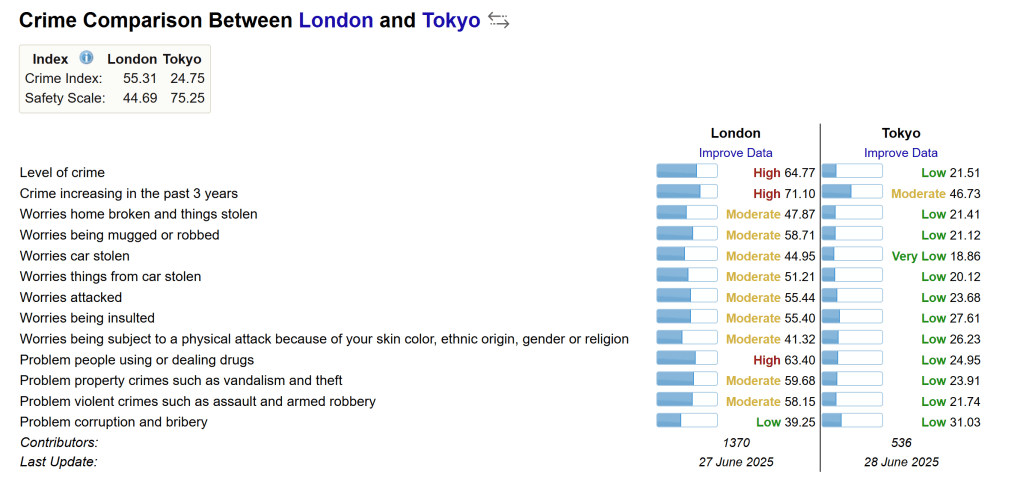Click London's corruption and bribery bar

coord(686,421)
